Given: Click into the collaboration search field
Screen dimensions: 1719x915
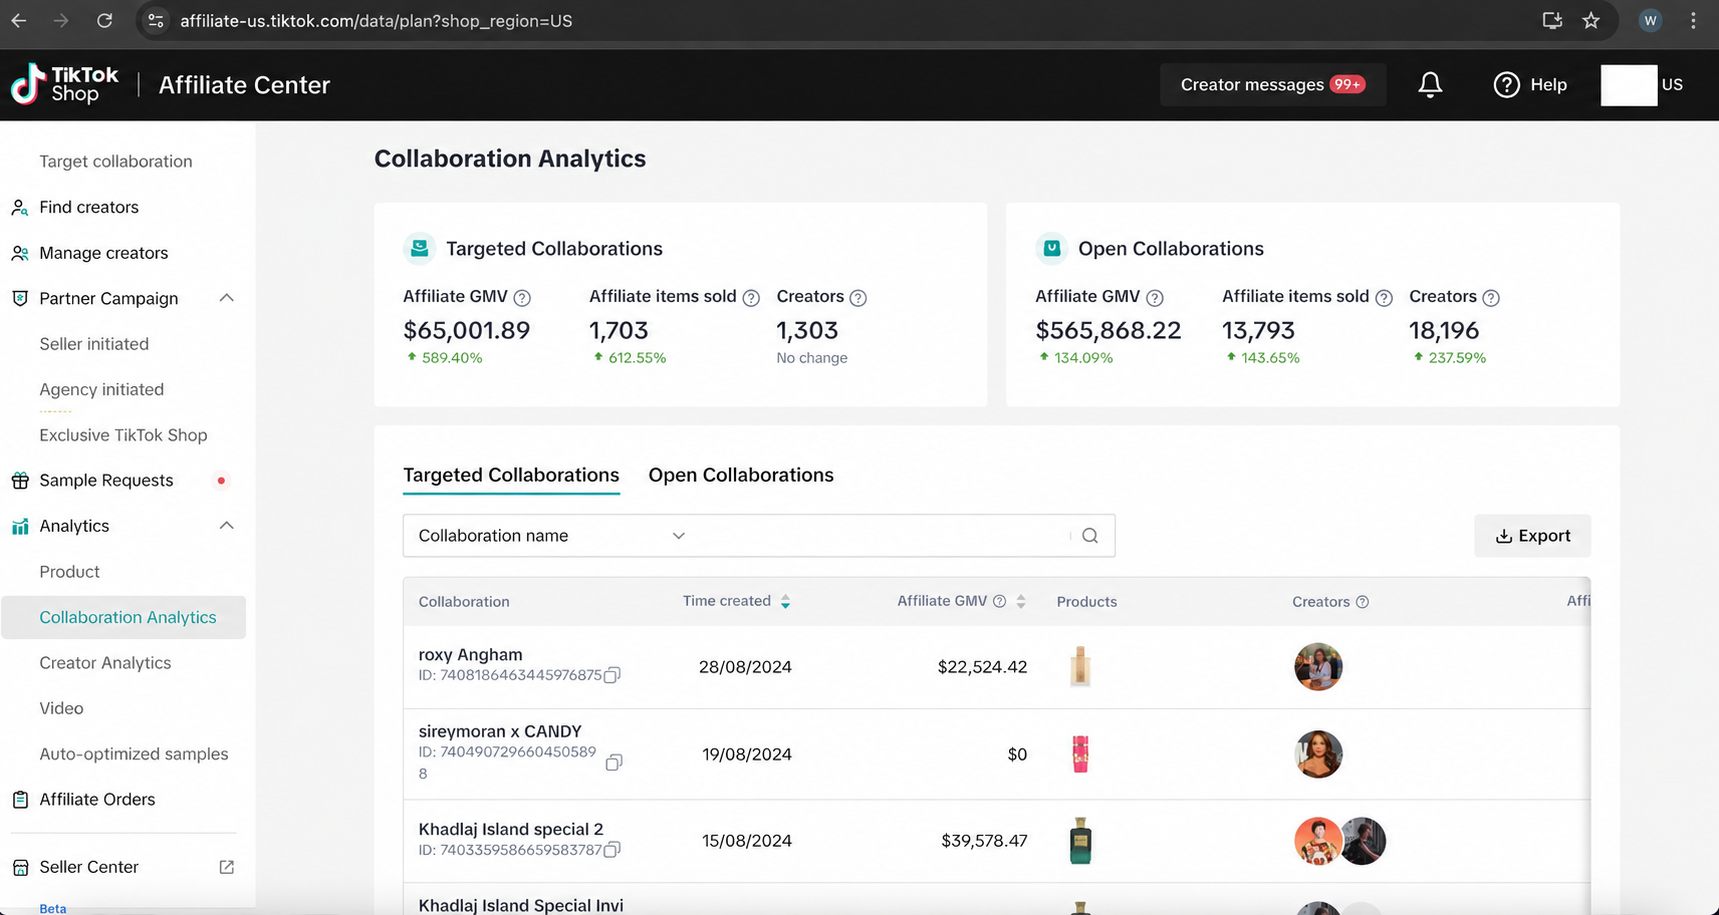Looking at the screenshot, I should coord(883,536).
